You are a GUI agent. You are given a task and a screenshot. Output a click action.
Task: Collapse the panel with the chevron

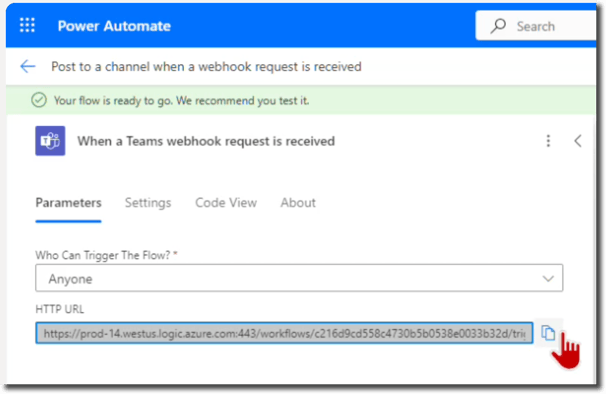point(578,141)
